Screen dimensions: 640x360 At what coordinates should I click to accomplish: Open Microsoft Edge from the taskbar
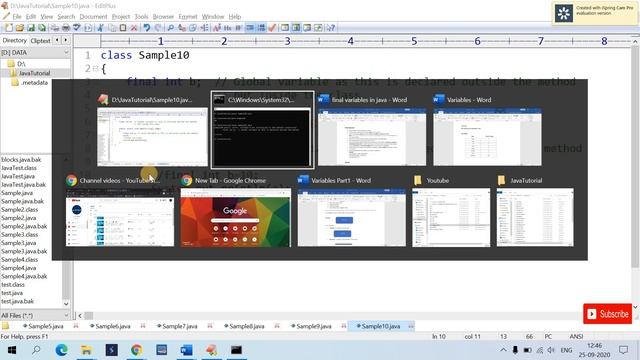pos(62,350)
